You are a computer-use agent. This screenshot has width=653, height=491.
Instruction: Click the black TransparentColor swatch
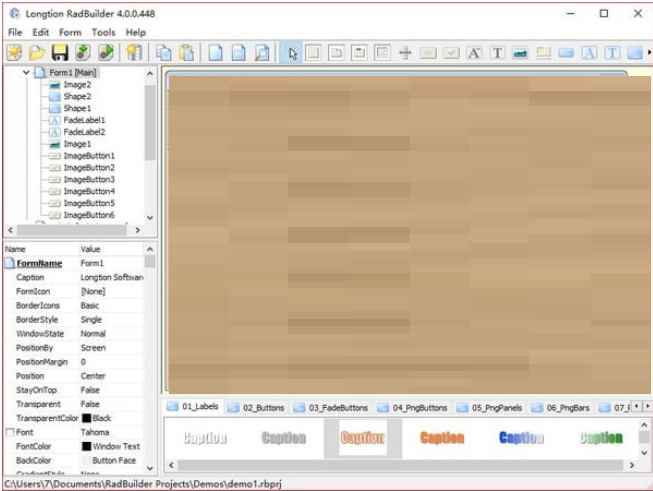[87, 418]
